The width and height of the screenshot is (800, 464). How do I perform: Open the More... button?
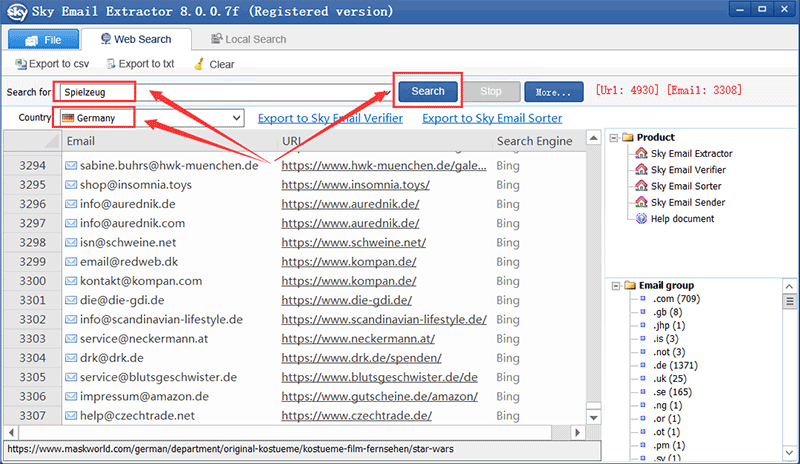[554, 92]
